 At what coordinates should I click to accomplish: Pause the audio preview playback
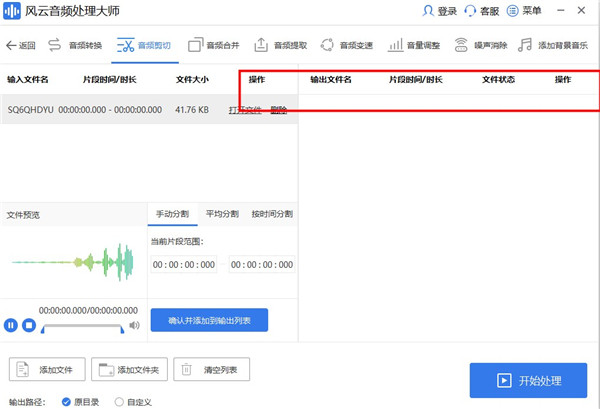(11, 325)
